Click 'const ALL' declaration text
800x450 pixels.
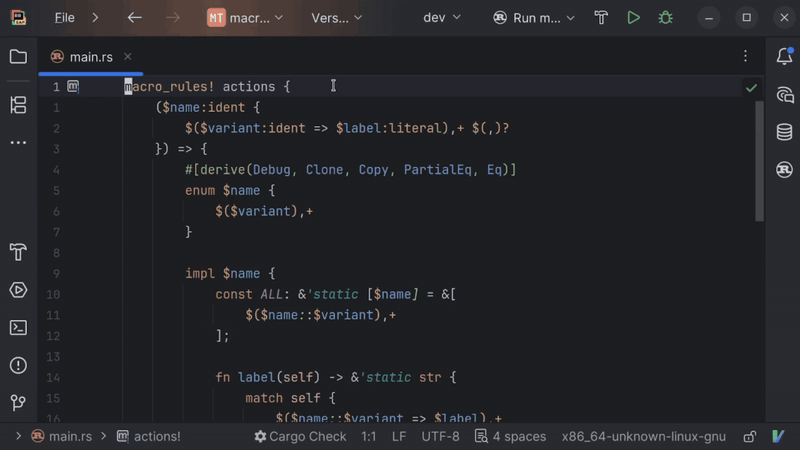click(x=248, y=294)
